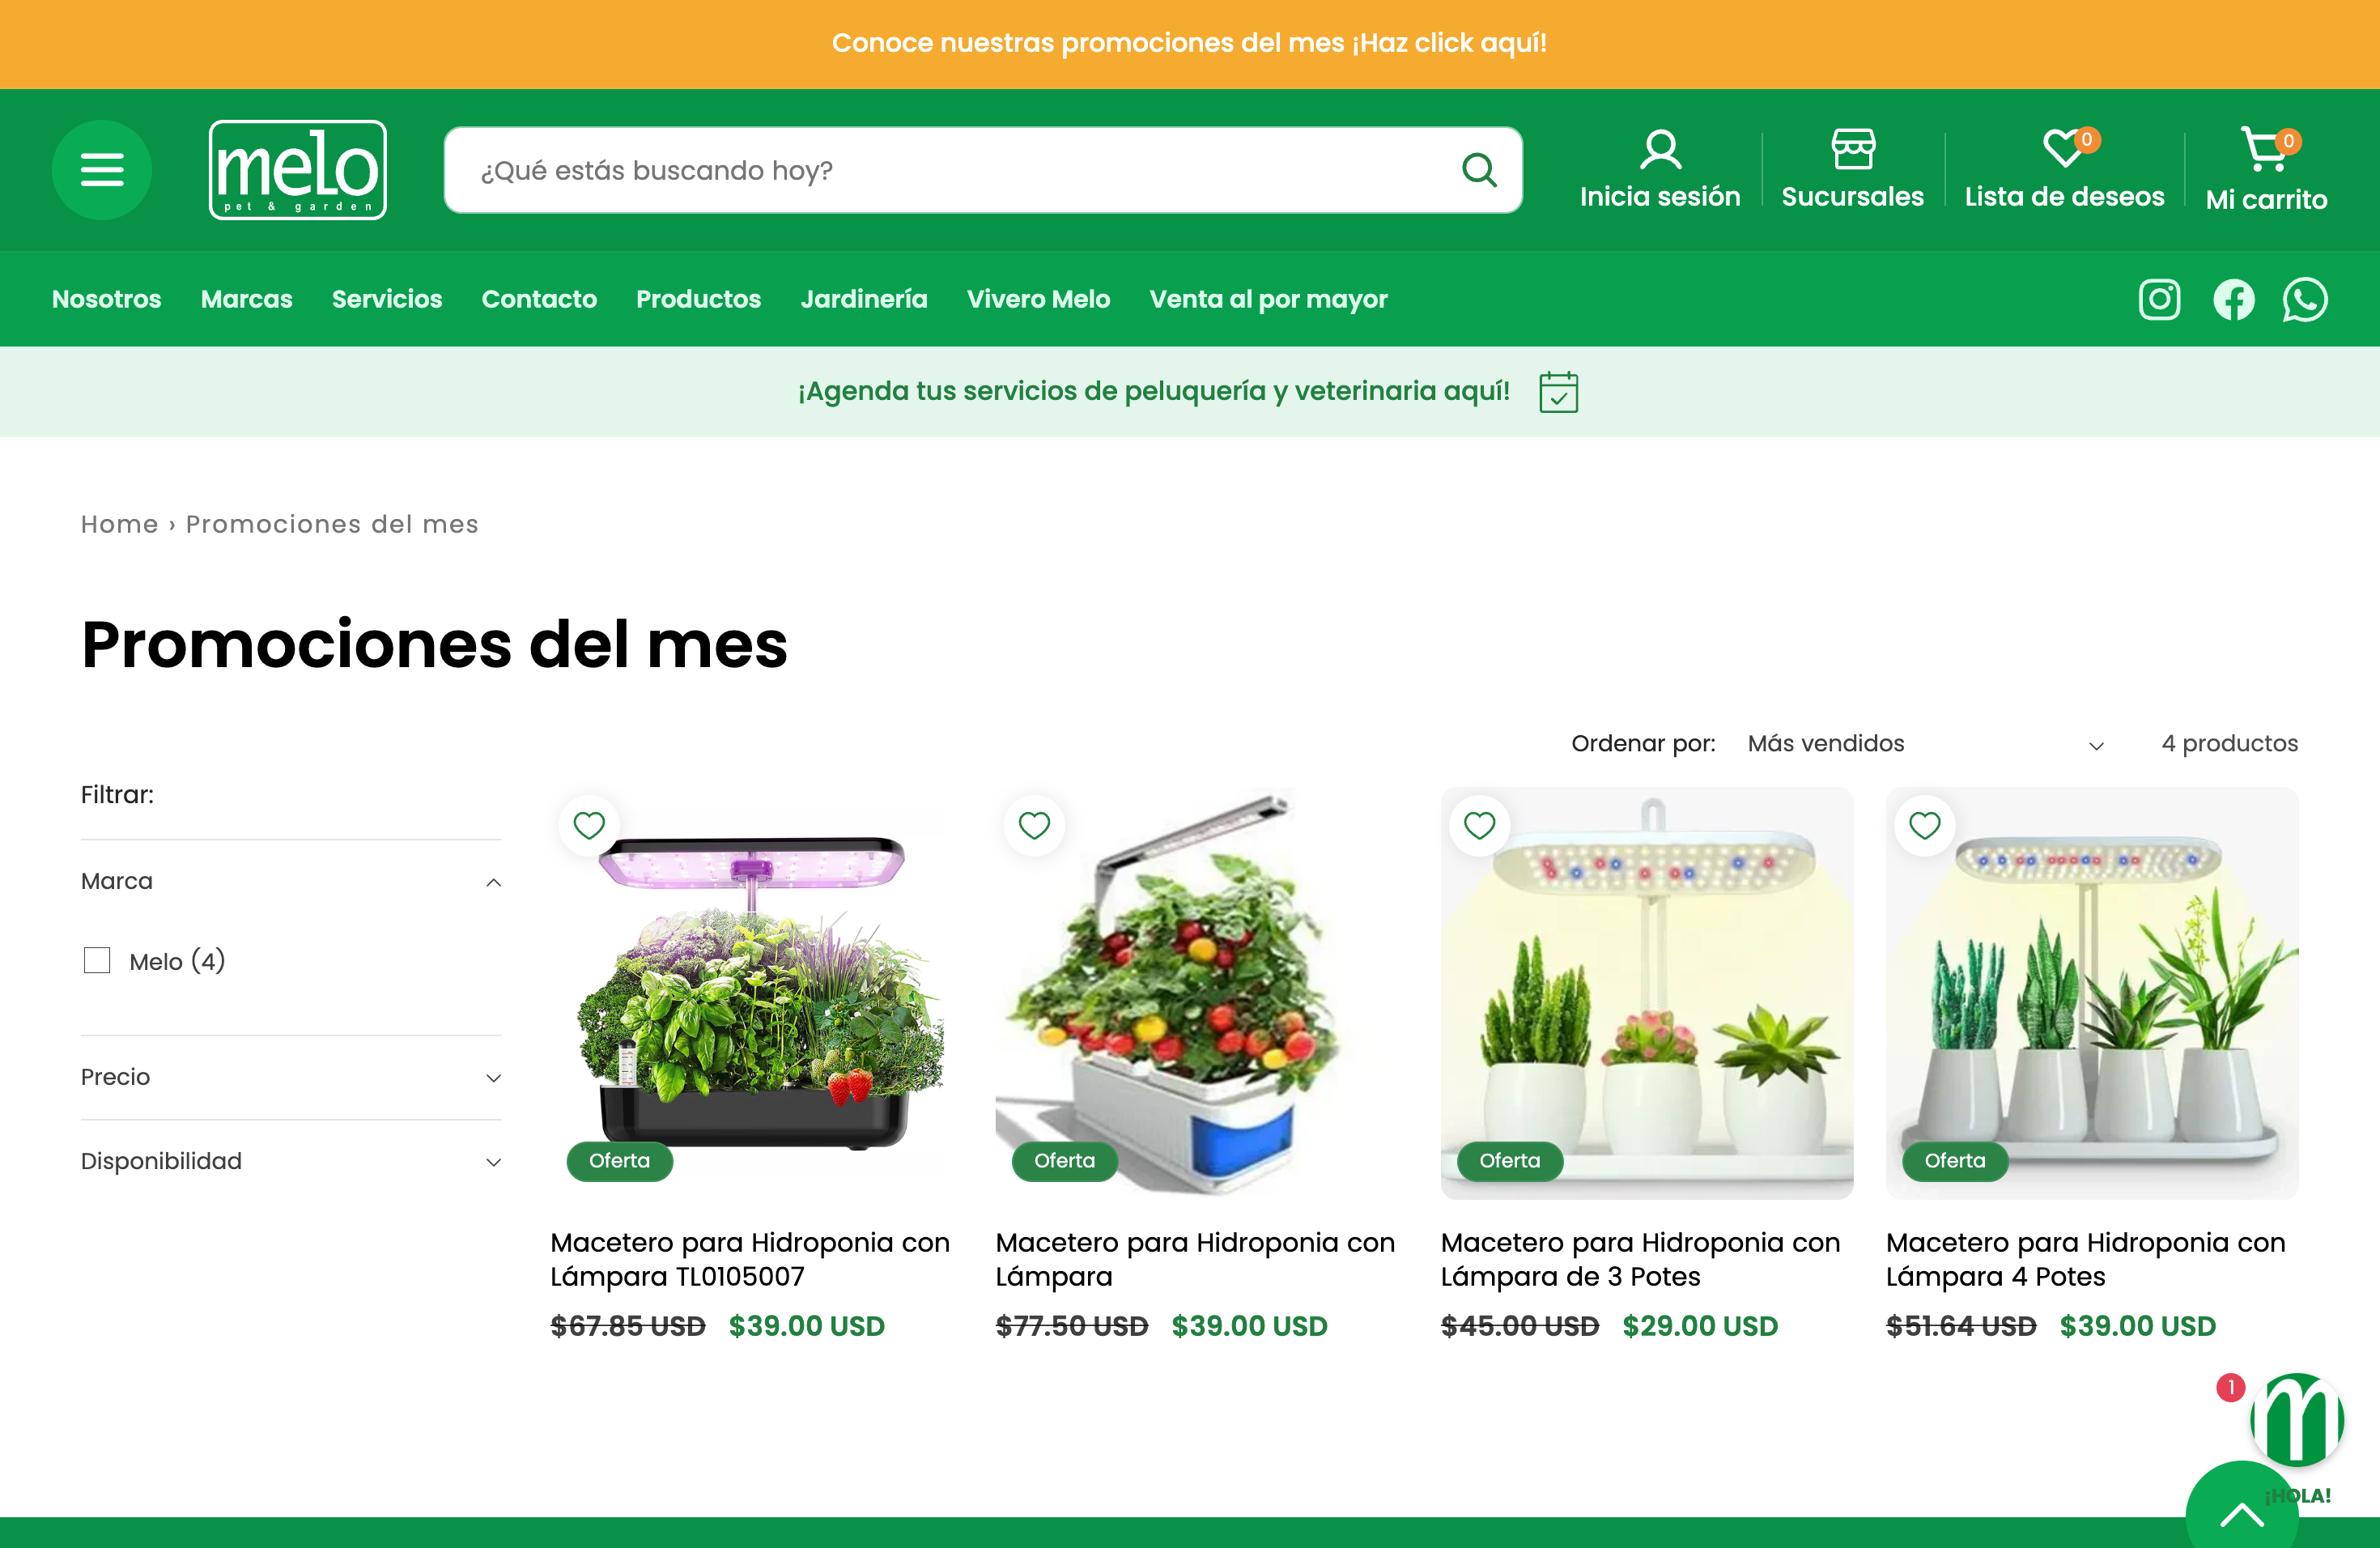Viewport: 2380px width, 1548px height.
Task: Favorite the Macetero de 3 Potes product
Action: click(x=1479, y=825)
